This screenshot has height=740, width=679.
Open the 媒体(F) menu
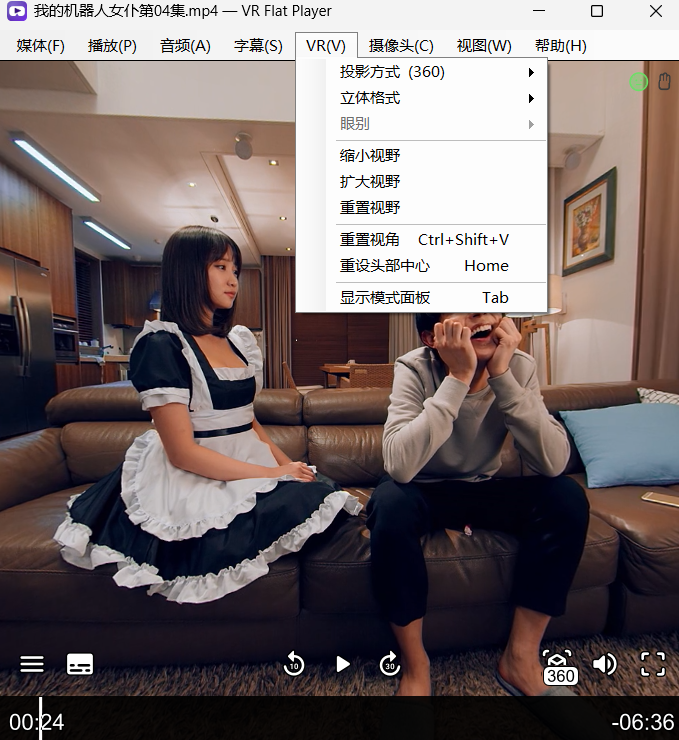point(41,46)
